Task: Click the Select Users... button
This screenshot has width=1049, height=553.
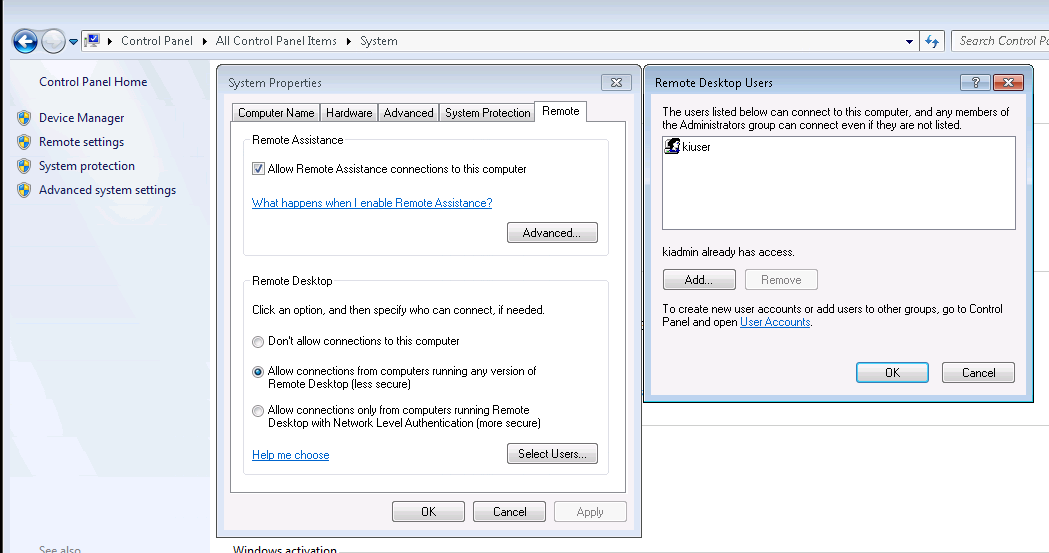Action: [552, 454]
